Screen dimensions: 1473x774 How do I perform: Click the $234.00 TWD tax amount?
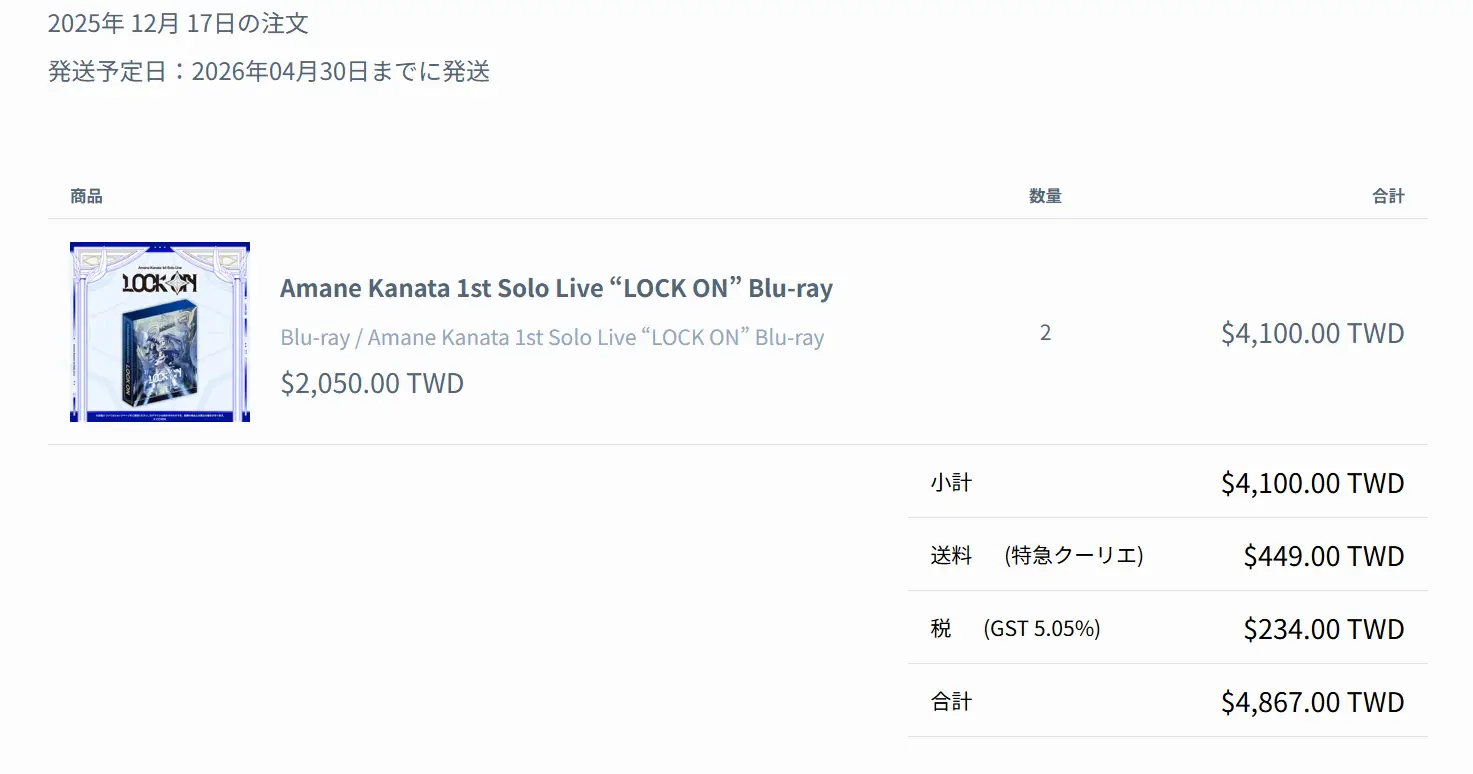click(1324, 629)
